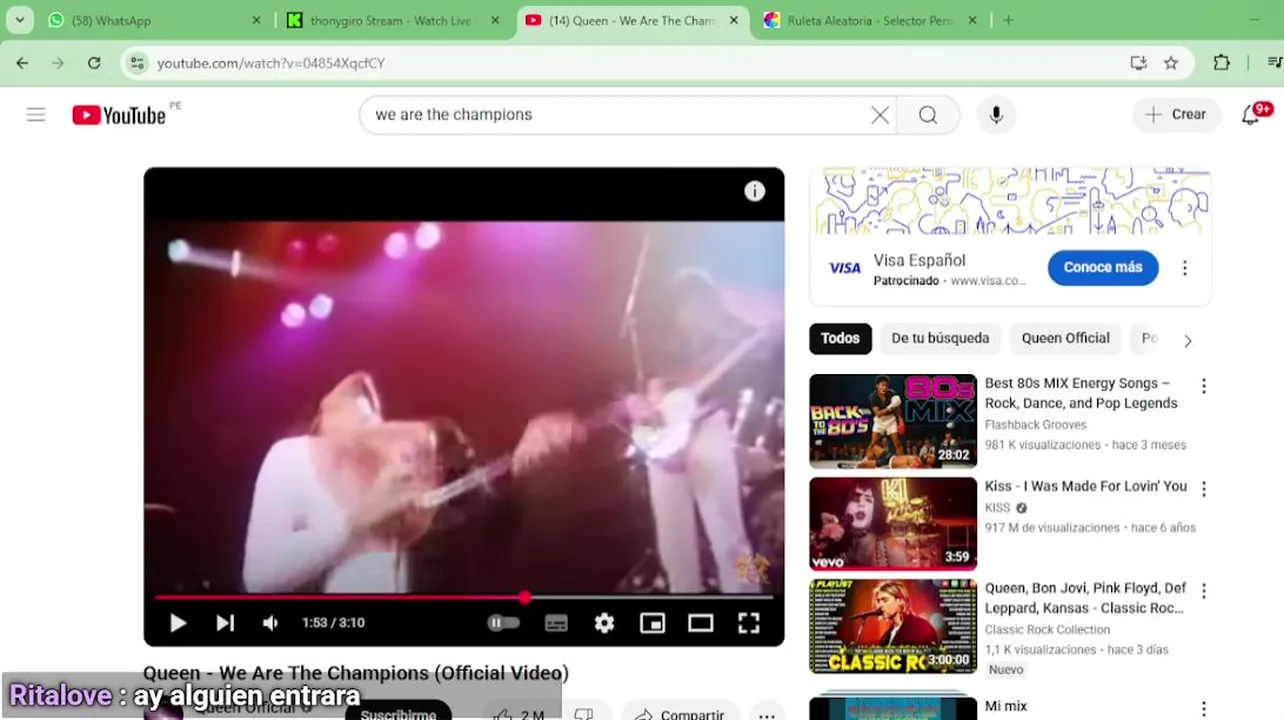1284x720 pixels.
Task: Click the Visa Español advertiser name
Action: pos(919,260)
